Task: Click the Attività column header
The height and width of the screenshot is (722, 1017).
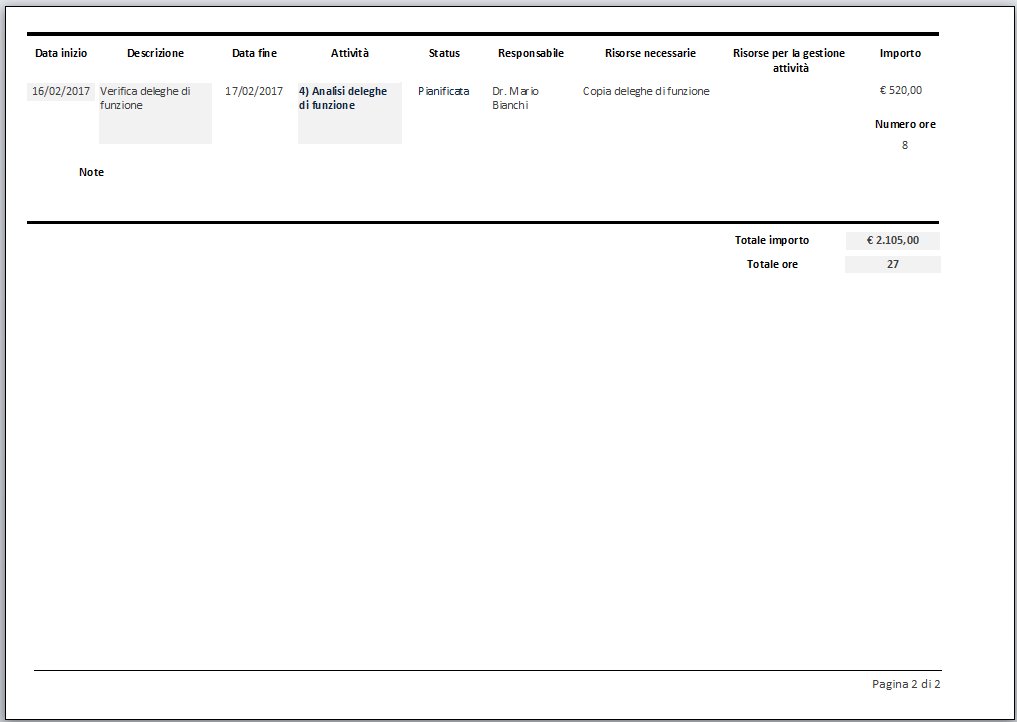Action: coord(350,53)
